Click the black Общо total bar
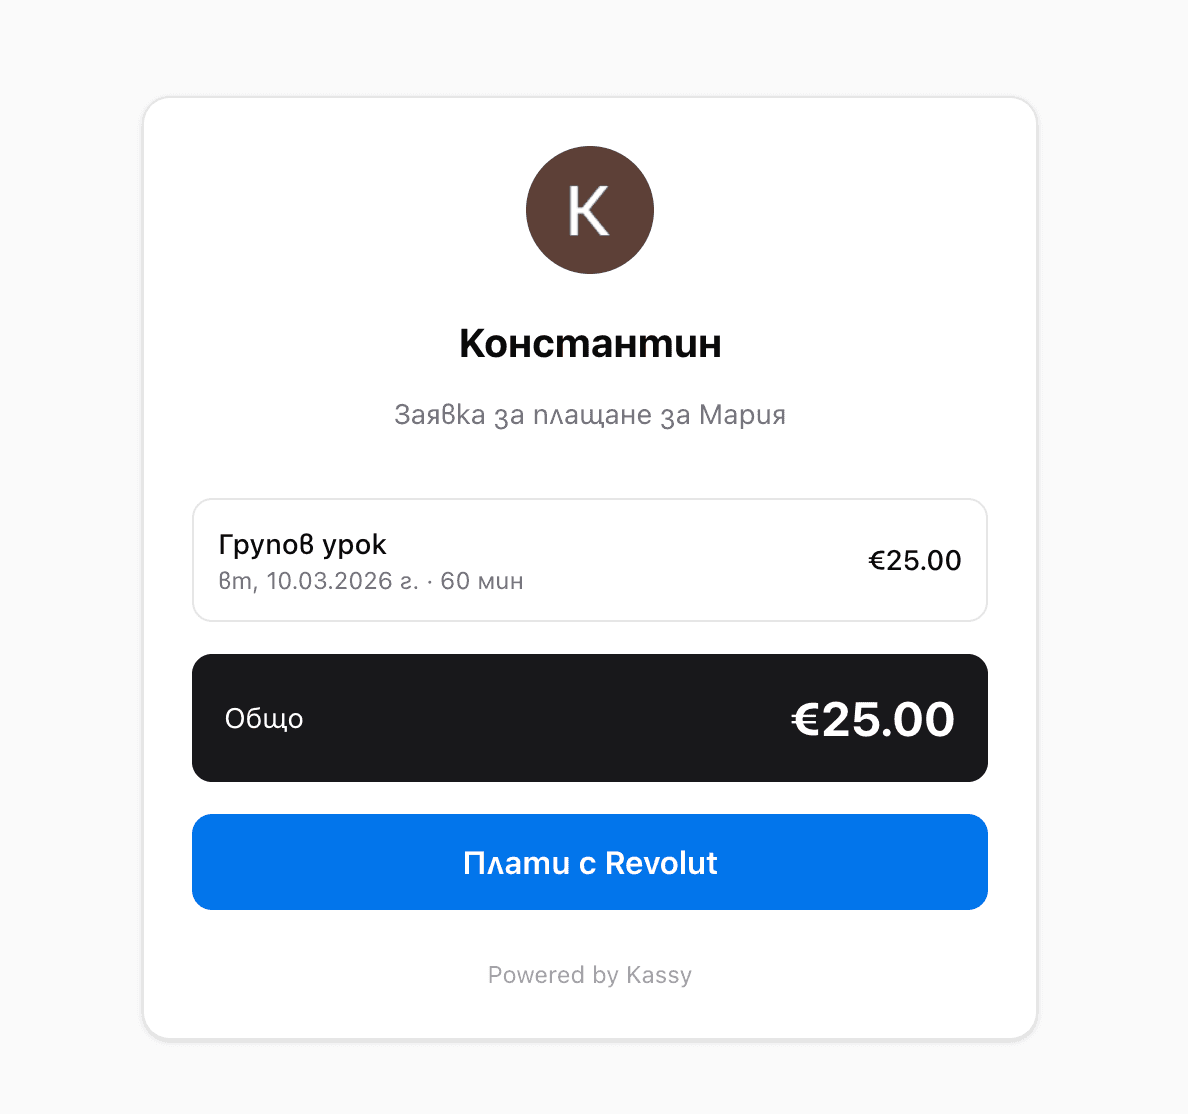Viewport: 1188px width, 1114px height. (589, 718)
